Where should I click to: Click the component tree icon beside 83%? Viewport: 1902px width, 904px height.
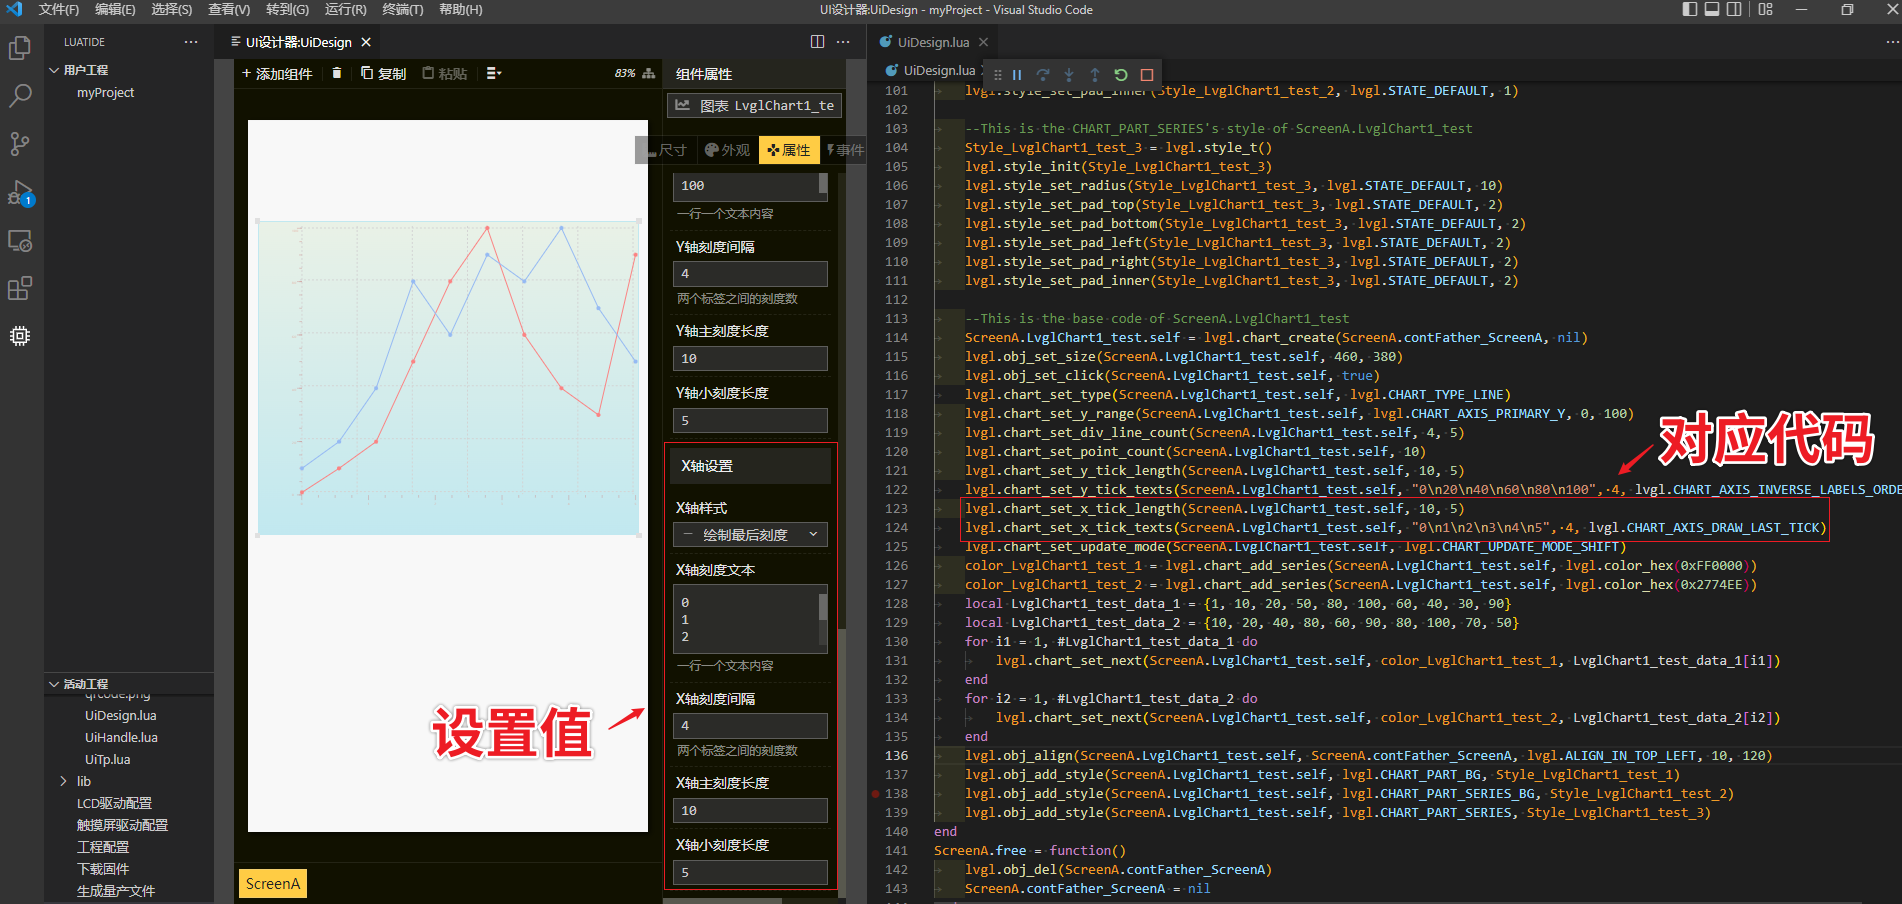(649, 73)
